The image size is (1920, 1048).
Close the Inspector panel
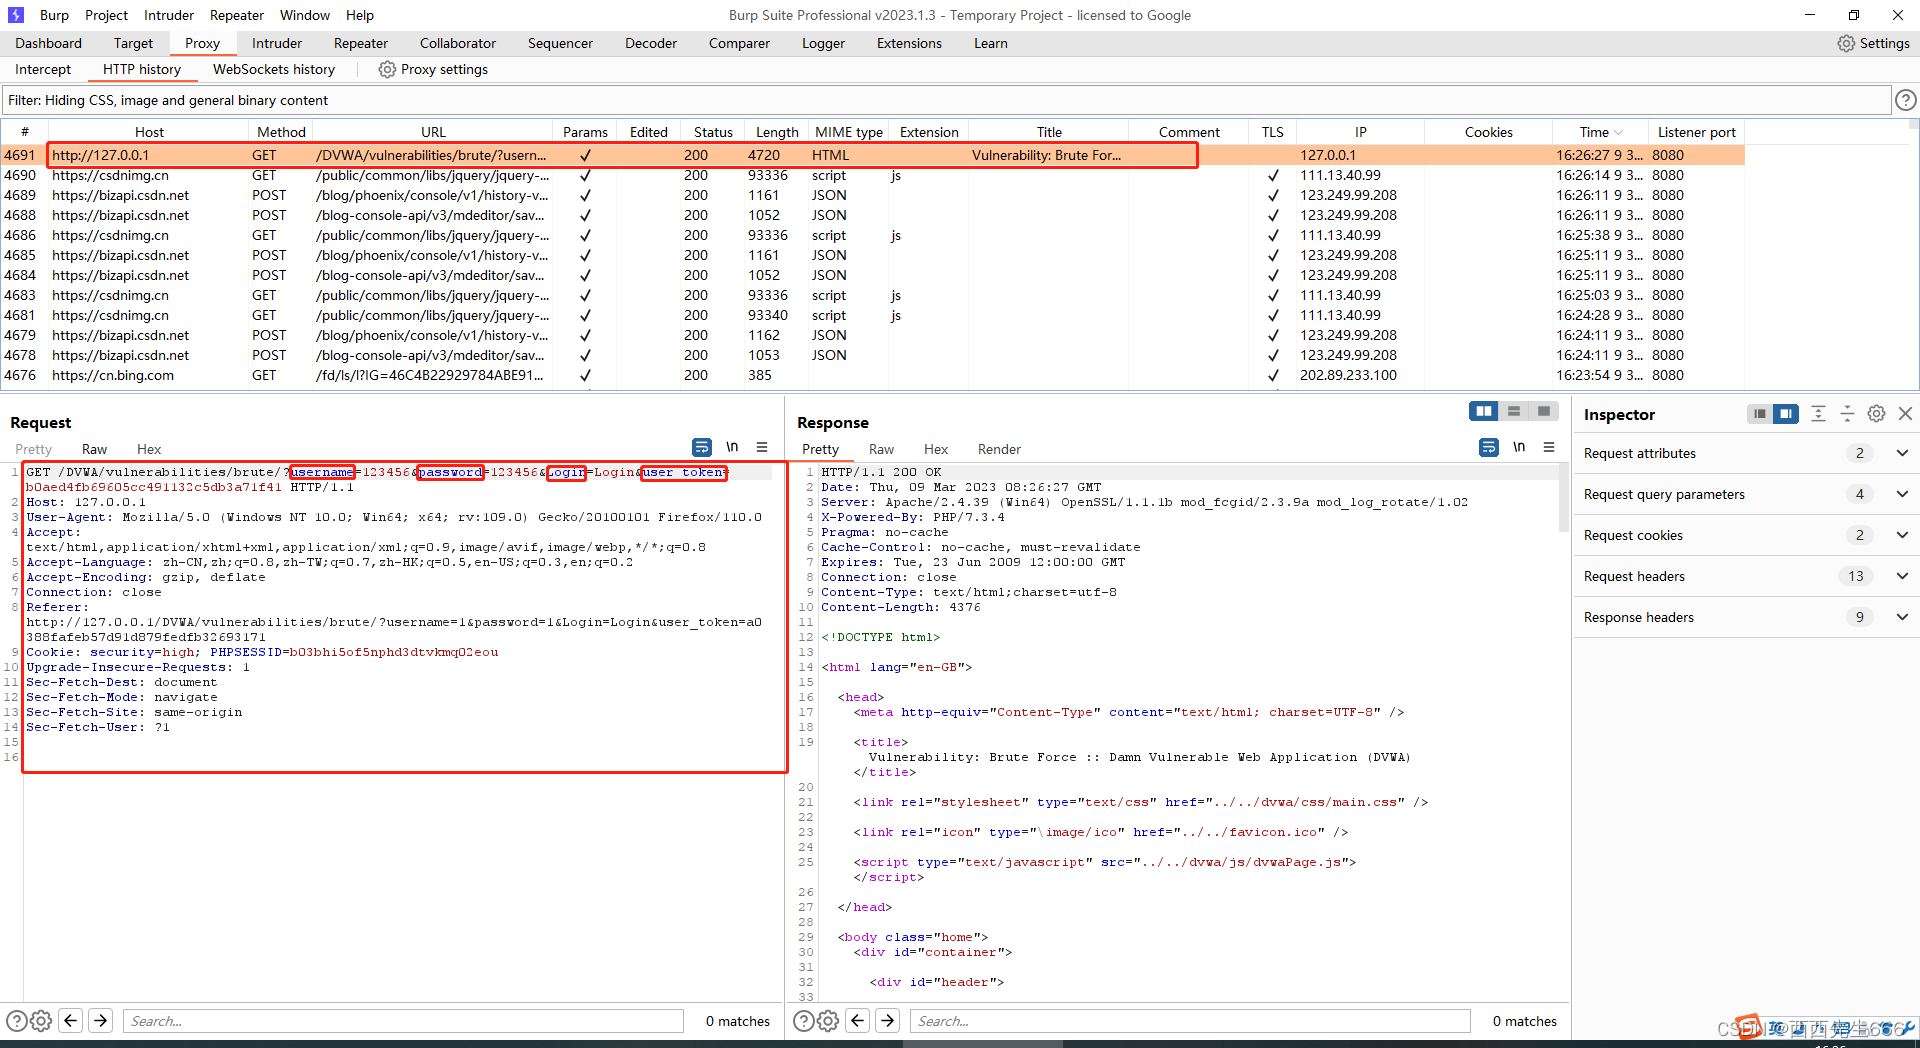tap(1905, 414)
